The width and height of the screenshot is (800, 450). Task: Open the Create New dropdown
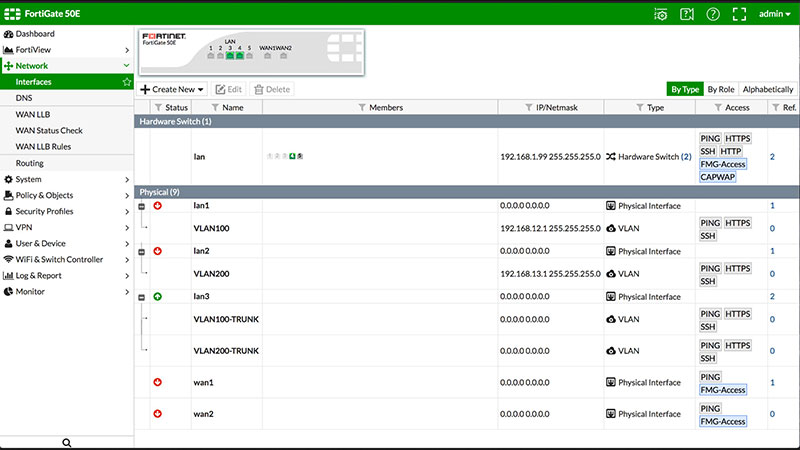tap(172, 89)
